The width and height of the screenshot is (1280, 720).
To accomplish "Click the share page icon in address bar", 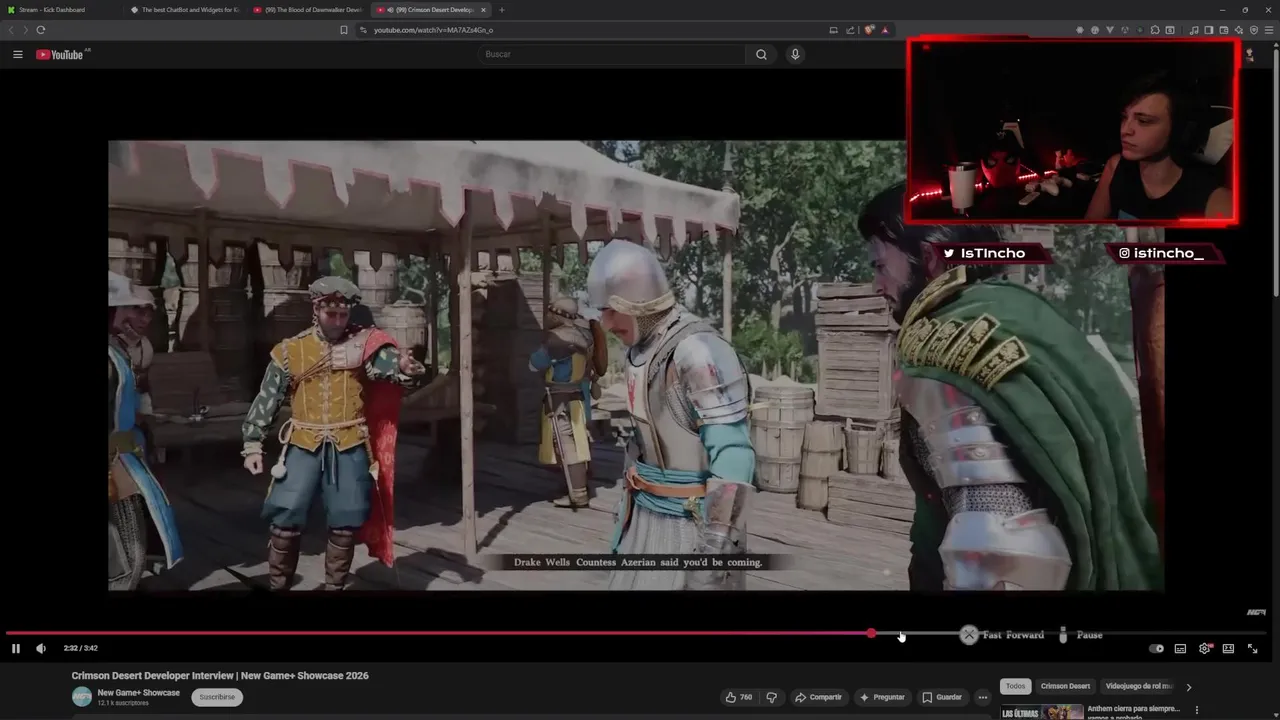I will click(x=850, y=30).
